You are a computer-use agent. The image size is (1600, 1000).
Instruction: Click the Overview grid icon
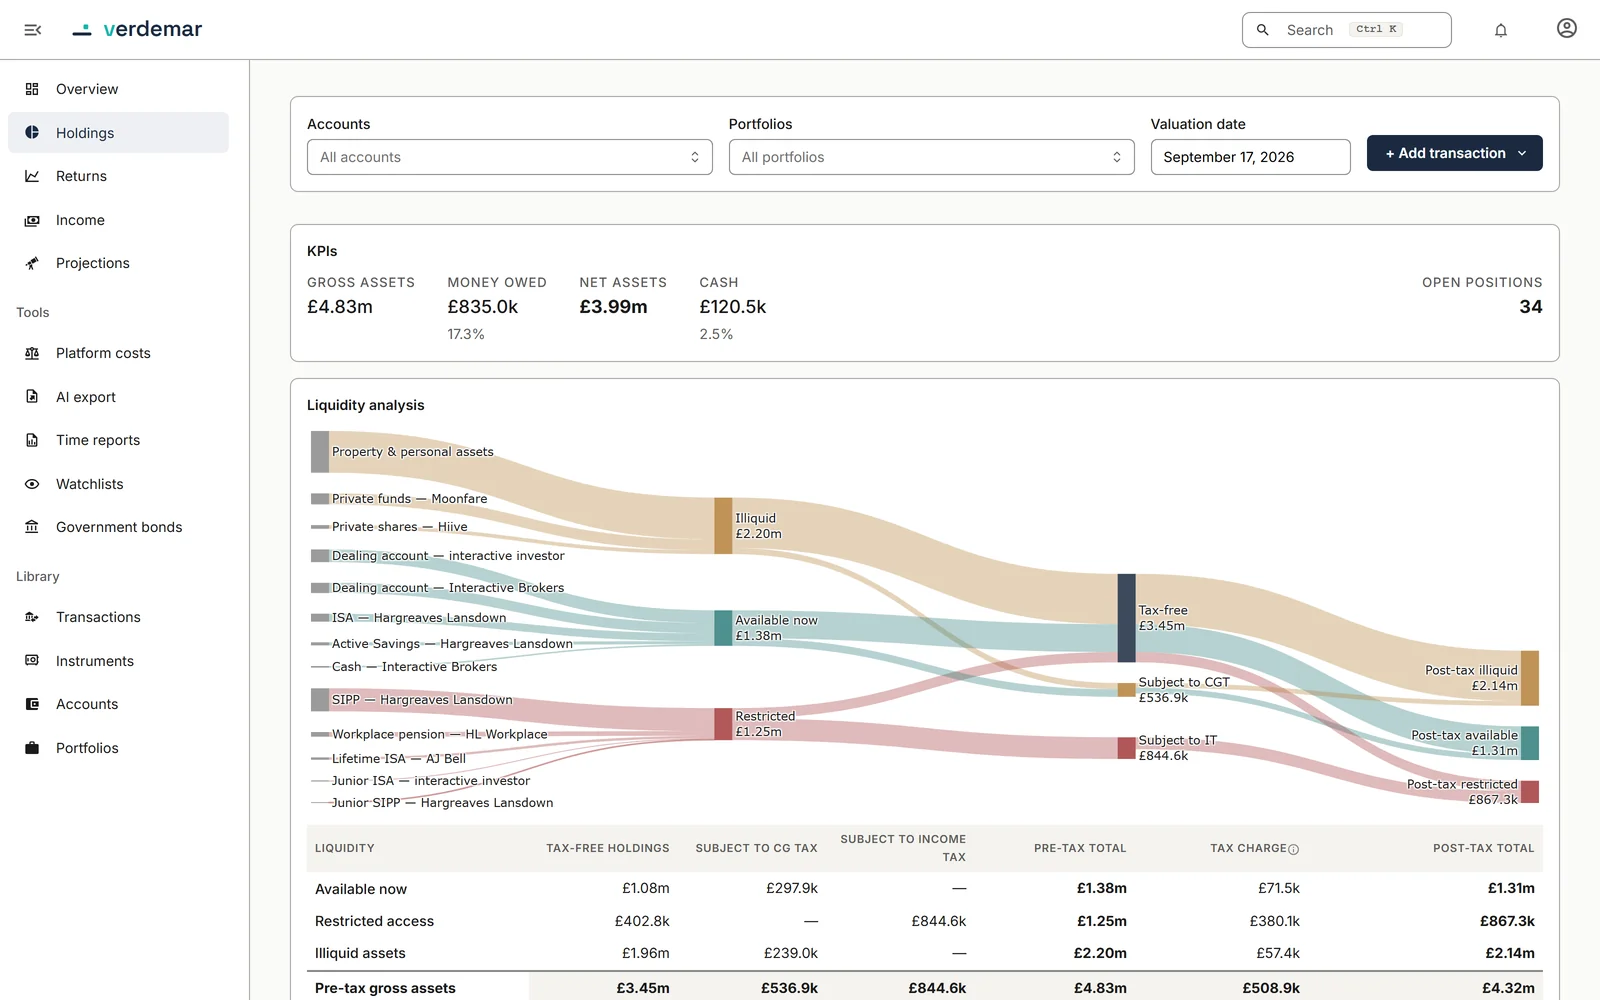click(32, 89)
